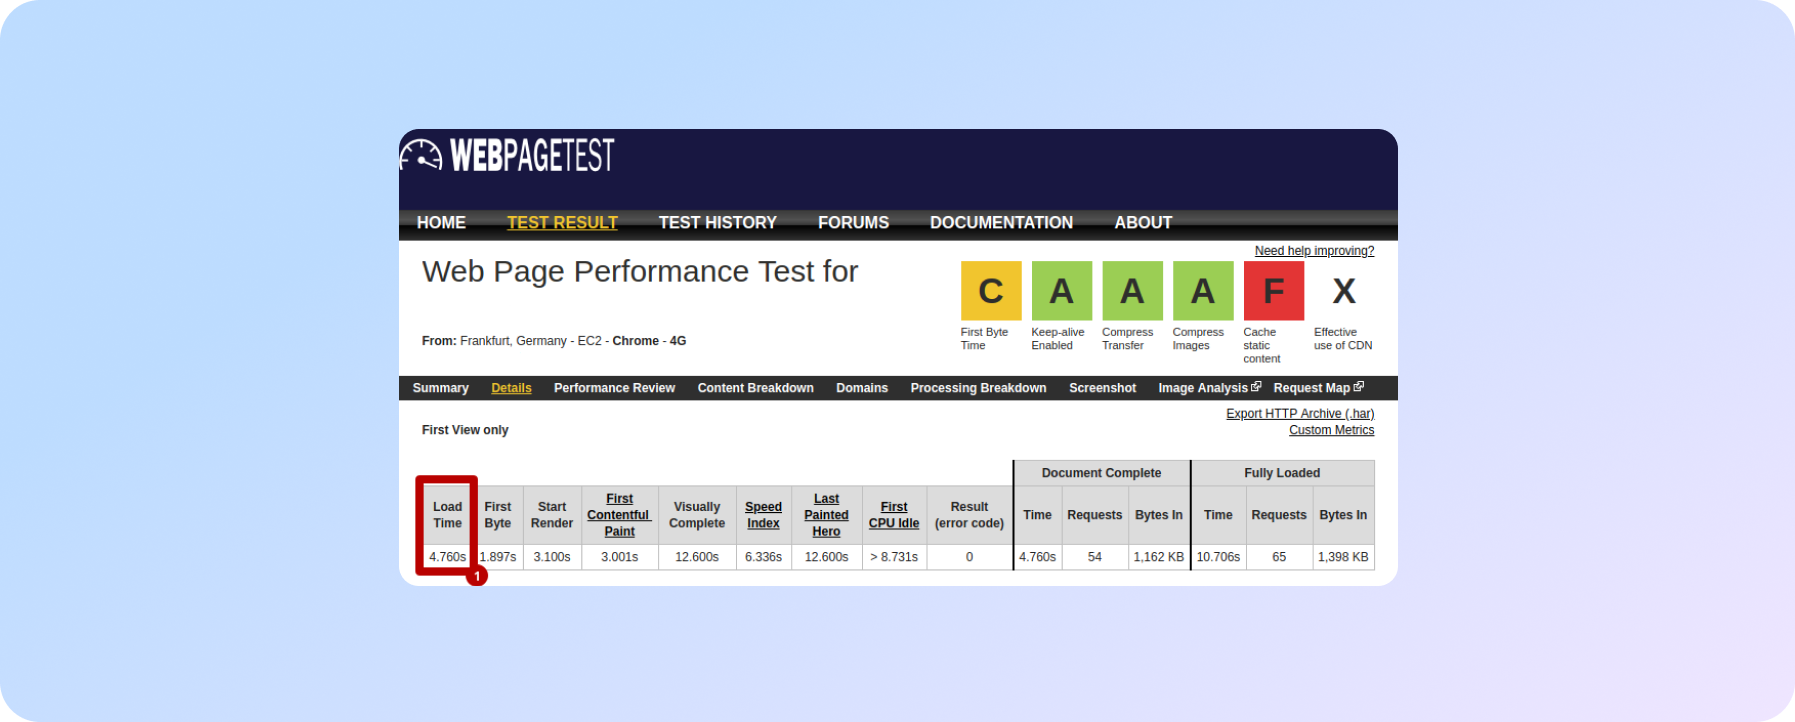Click the Web Page Performance Test for heading
The height and width of the screenshot is (722, 1795).
point(640,272)
